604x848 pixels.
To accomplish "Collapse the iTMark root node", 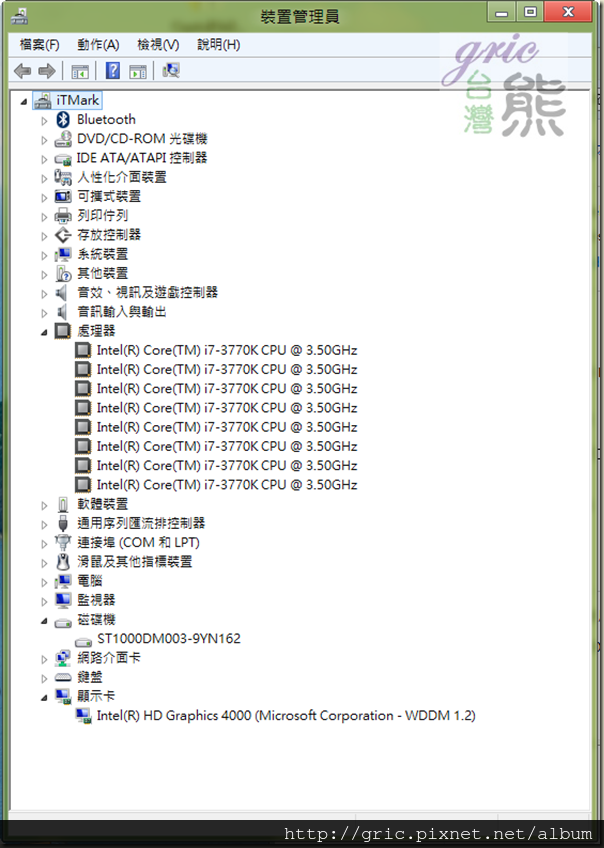I will tap(24, 101).
